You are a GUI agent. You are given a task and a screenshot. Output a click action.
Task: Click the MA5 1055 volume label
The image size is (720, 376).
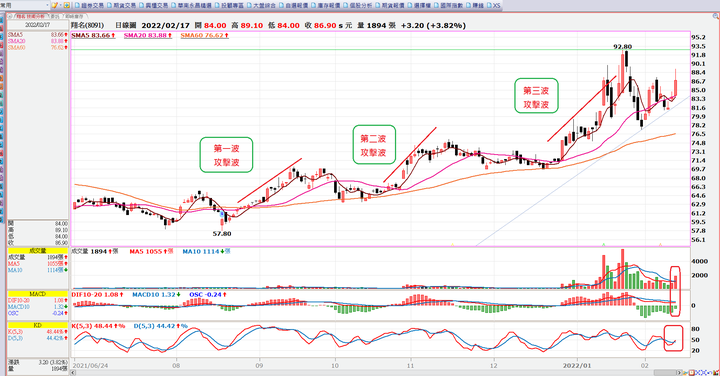pos(151,252)
